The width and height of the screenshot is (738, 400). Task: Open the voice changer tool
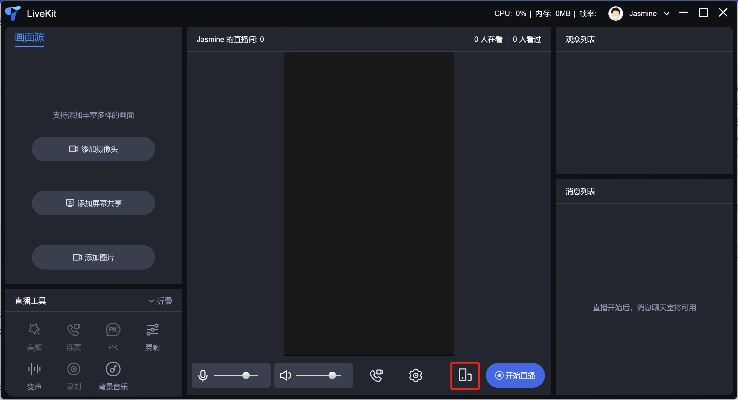34,371
